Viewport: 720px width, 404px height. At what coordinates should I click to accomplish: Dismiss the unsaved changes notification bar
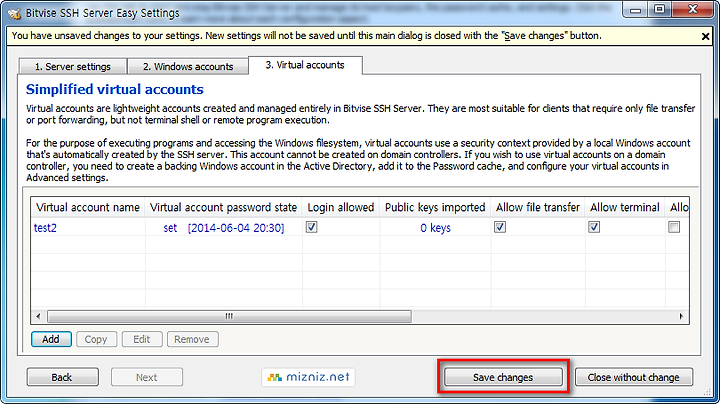[705, 36]
